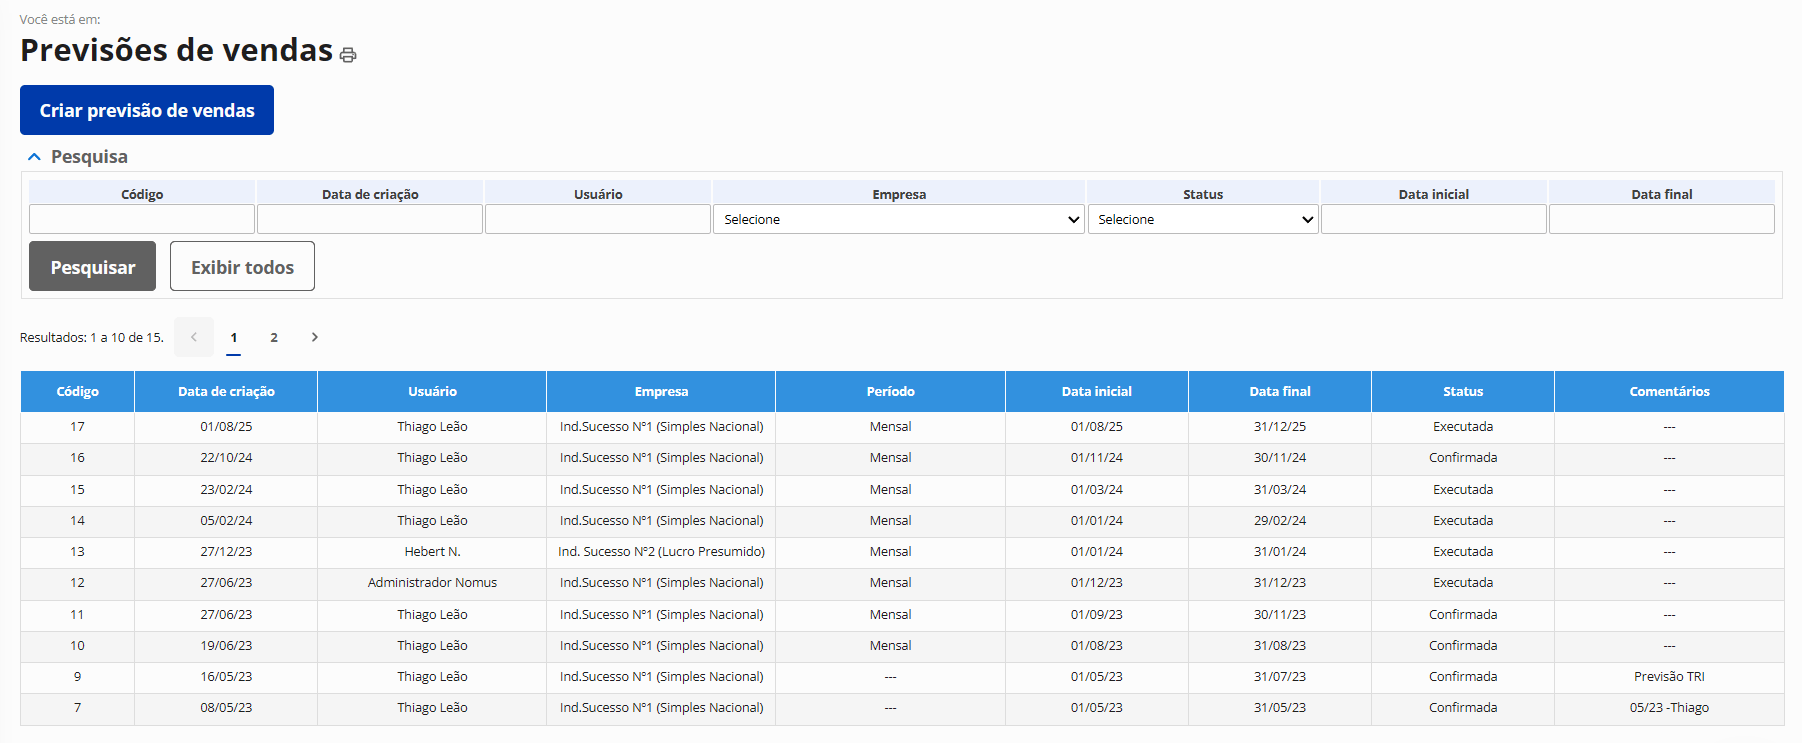The height and width of the screenshot is (743, 1802).
Task: Select results page 1
Action: [x=234, y=337]
